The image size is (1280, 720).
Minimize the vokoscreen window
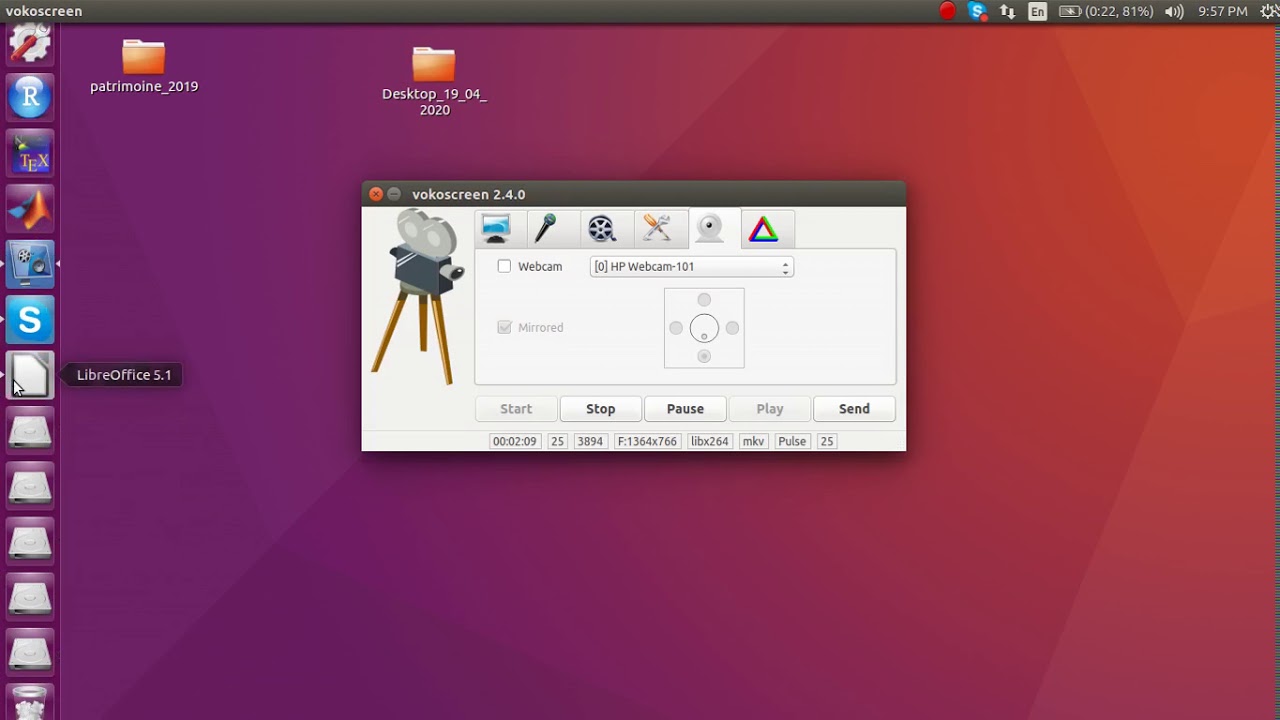click(x=394, y=194)
